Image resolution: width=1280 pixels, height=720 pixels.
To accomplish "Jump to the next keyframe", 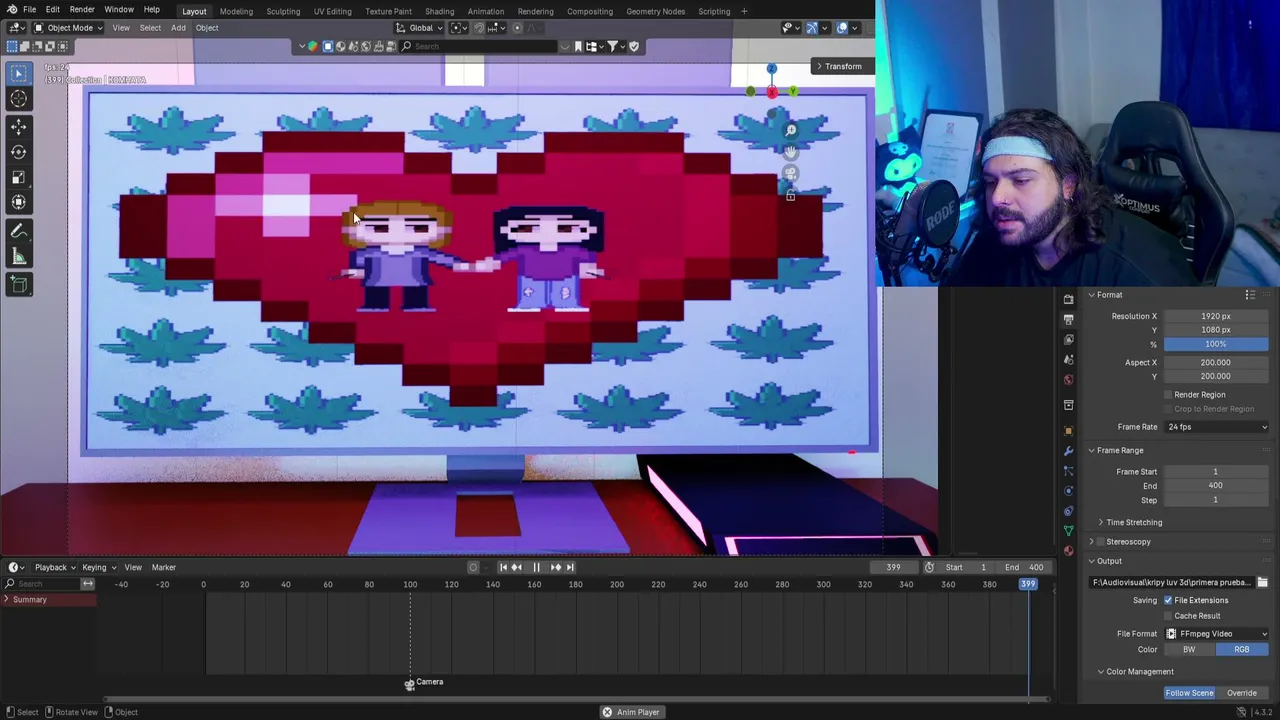I will (556, 567).
